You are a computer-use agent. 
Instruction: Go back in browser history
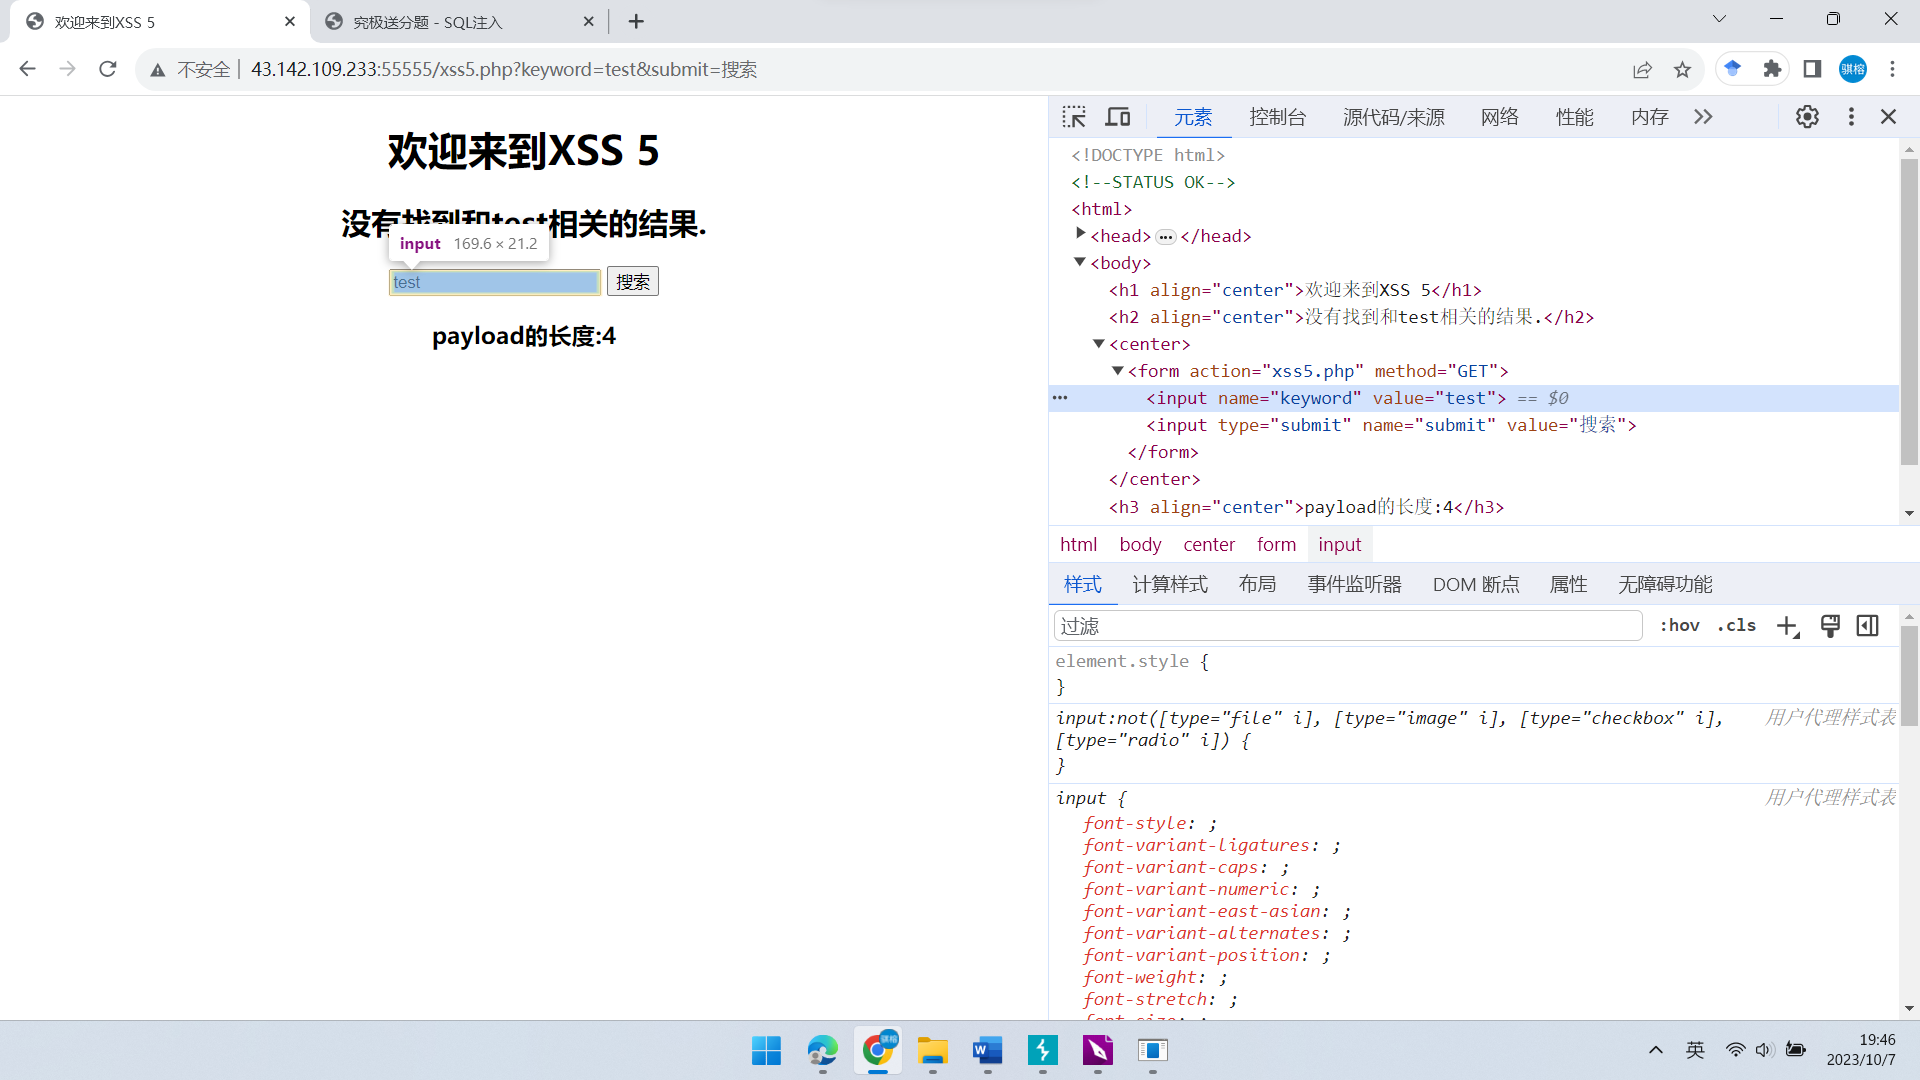[x=27, y=69]
